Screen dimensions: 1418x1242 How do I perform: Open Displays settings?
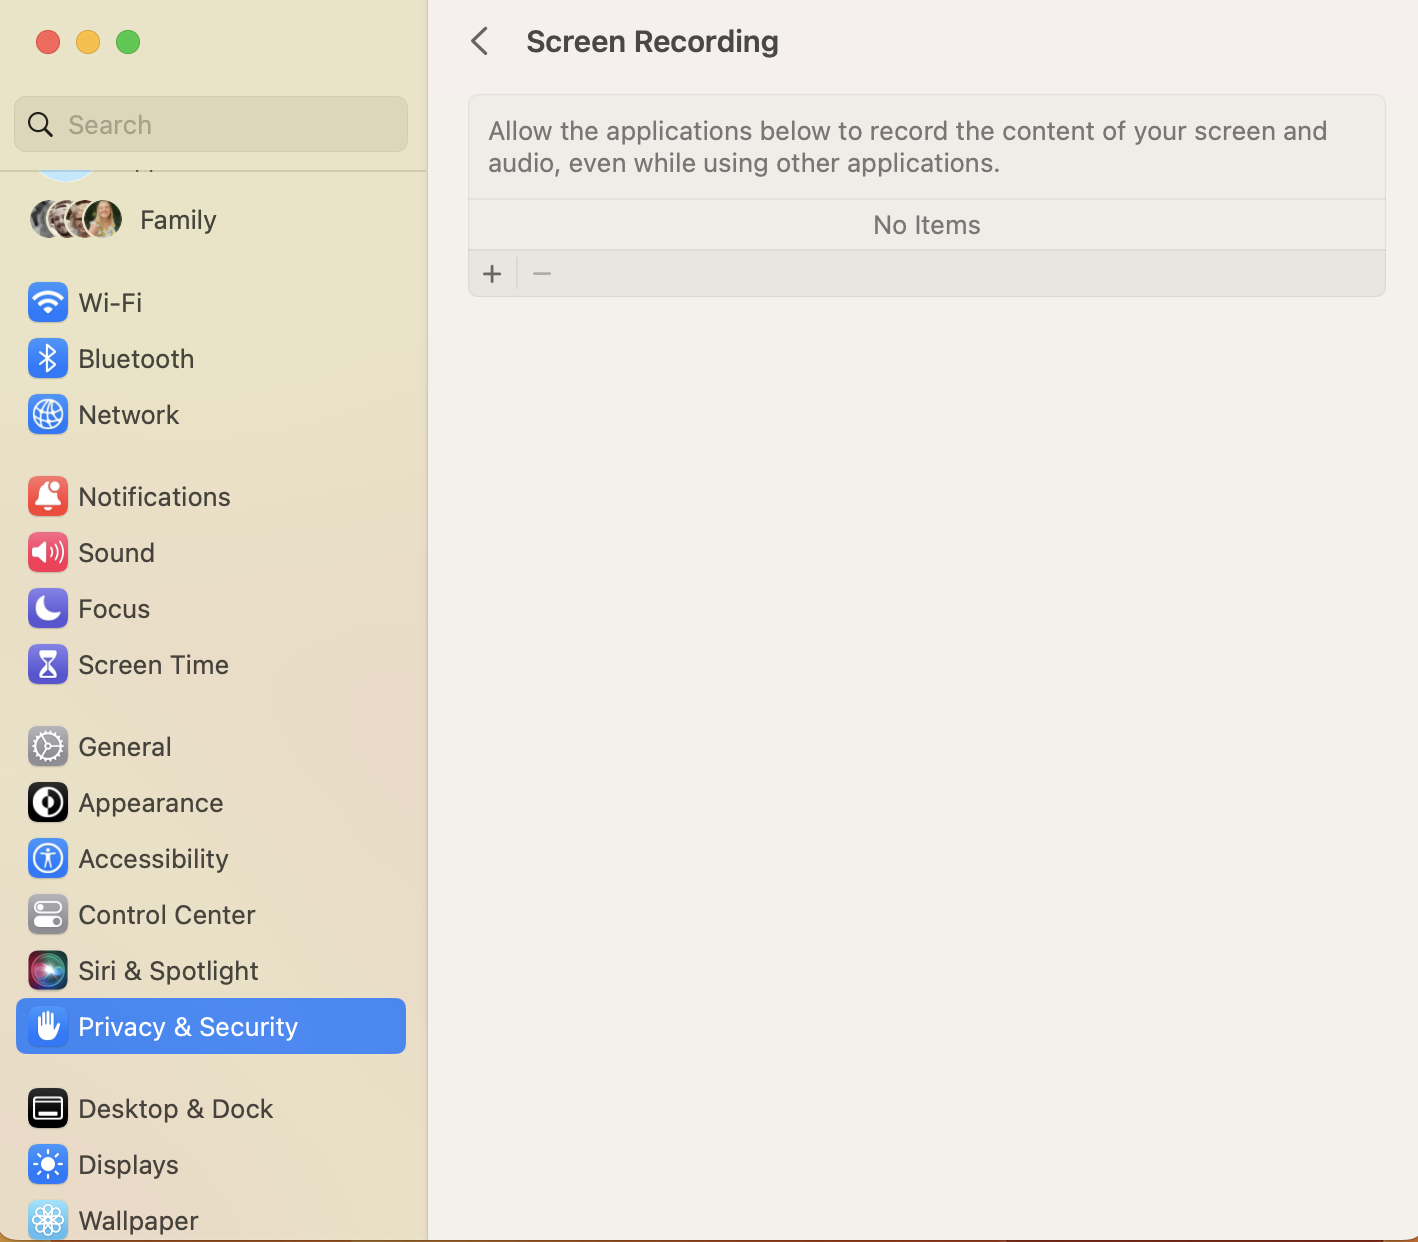128,1165
